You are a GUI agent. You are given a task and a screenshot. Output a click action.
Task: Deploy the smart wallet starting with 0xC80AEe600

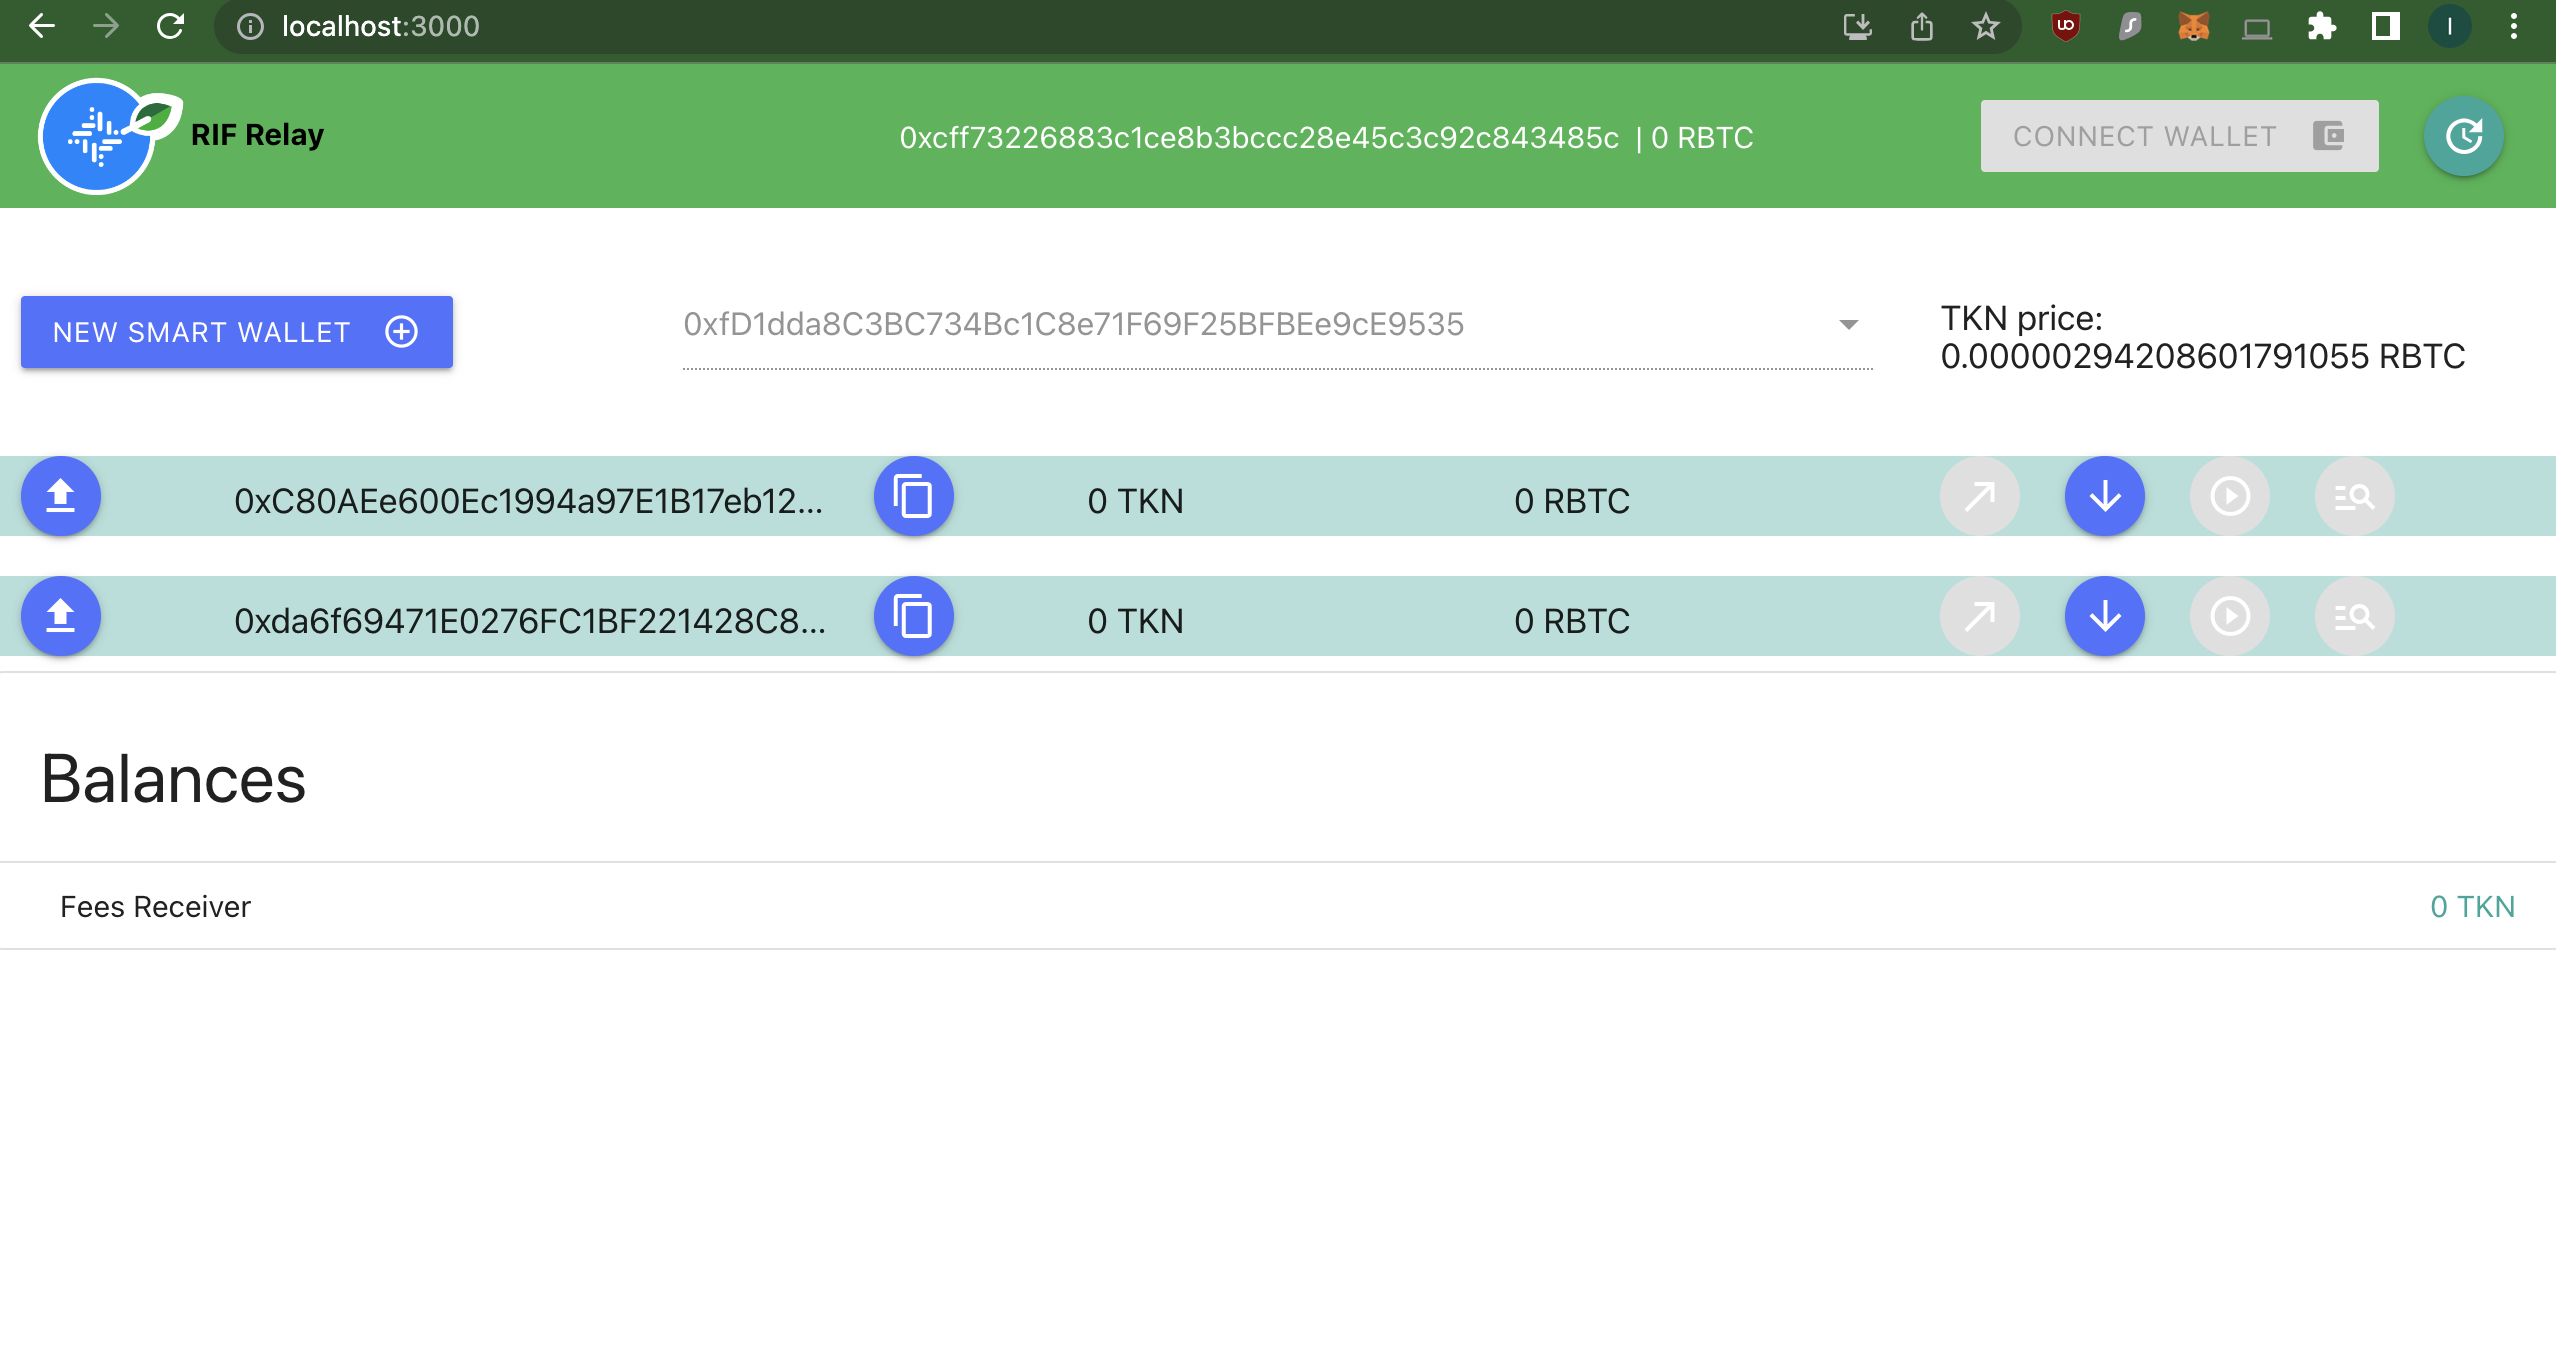(60, 496)
